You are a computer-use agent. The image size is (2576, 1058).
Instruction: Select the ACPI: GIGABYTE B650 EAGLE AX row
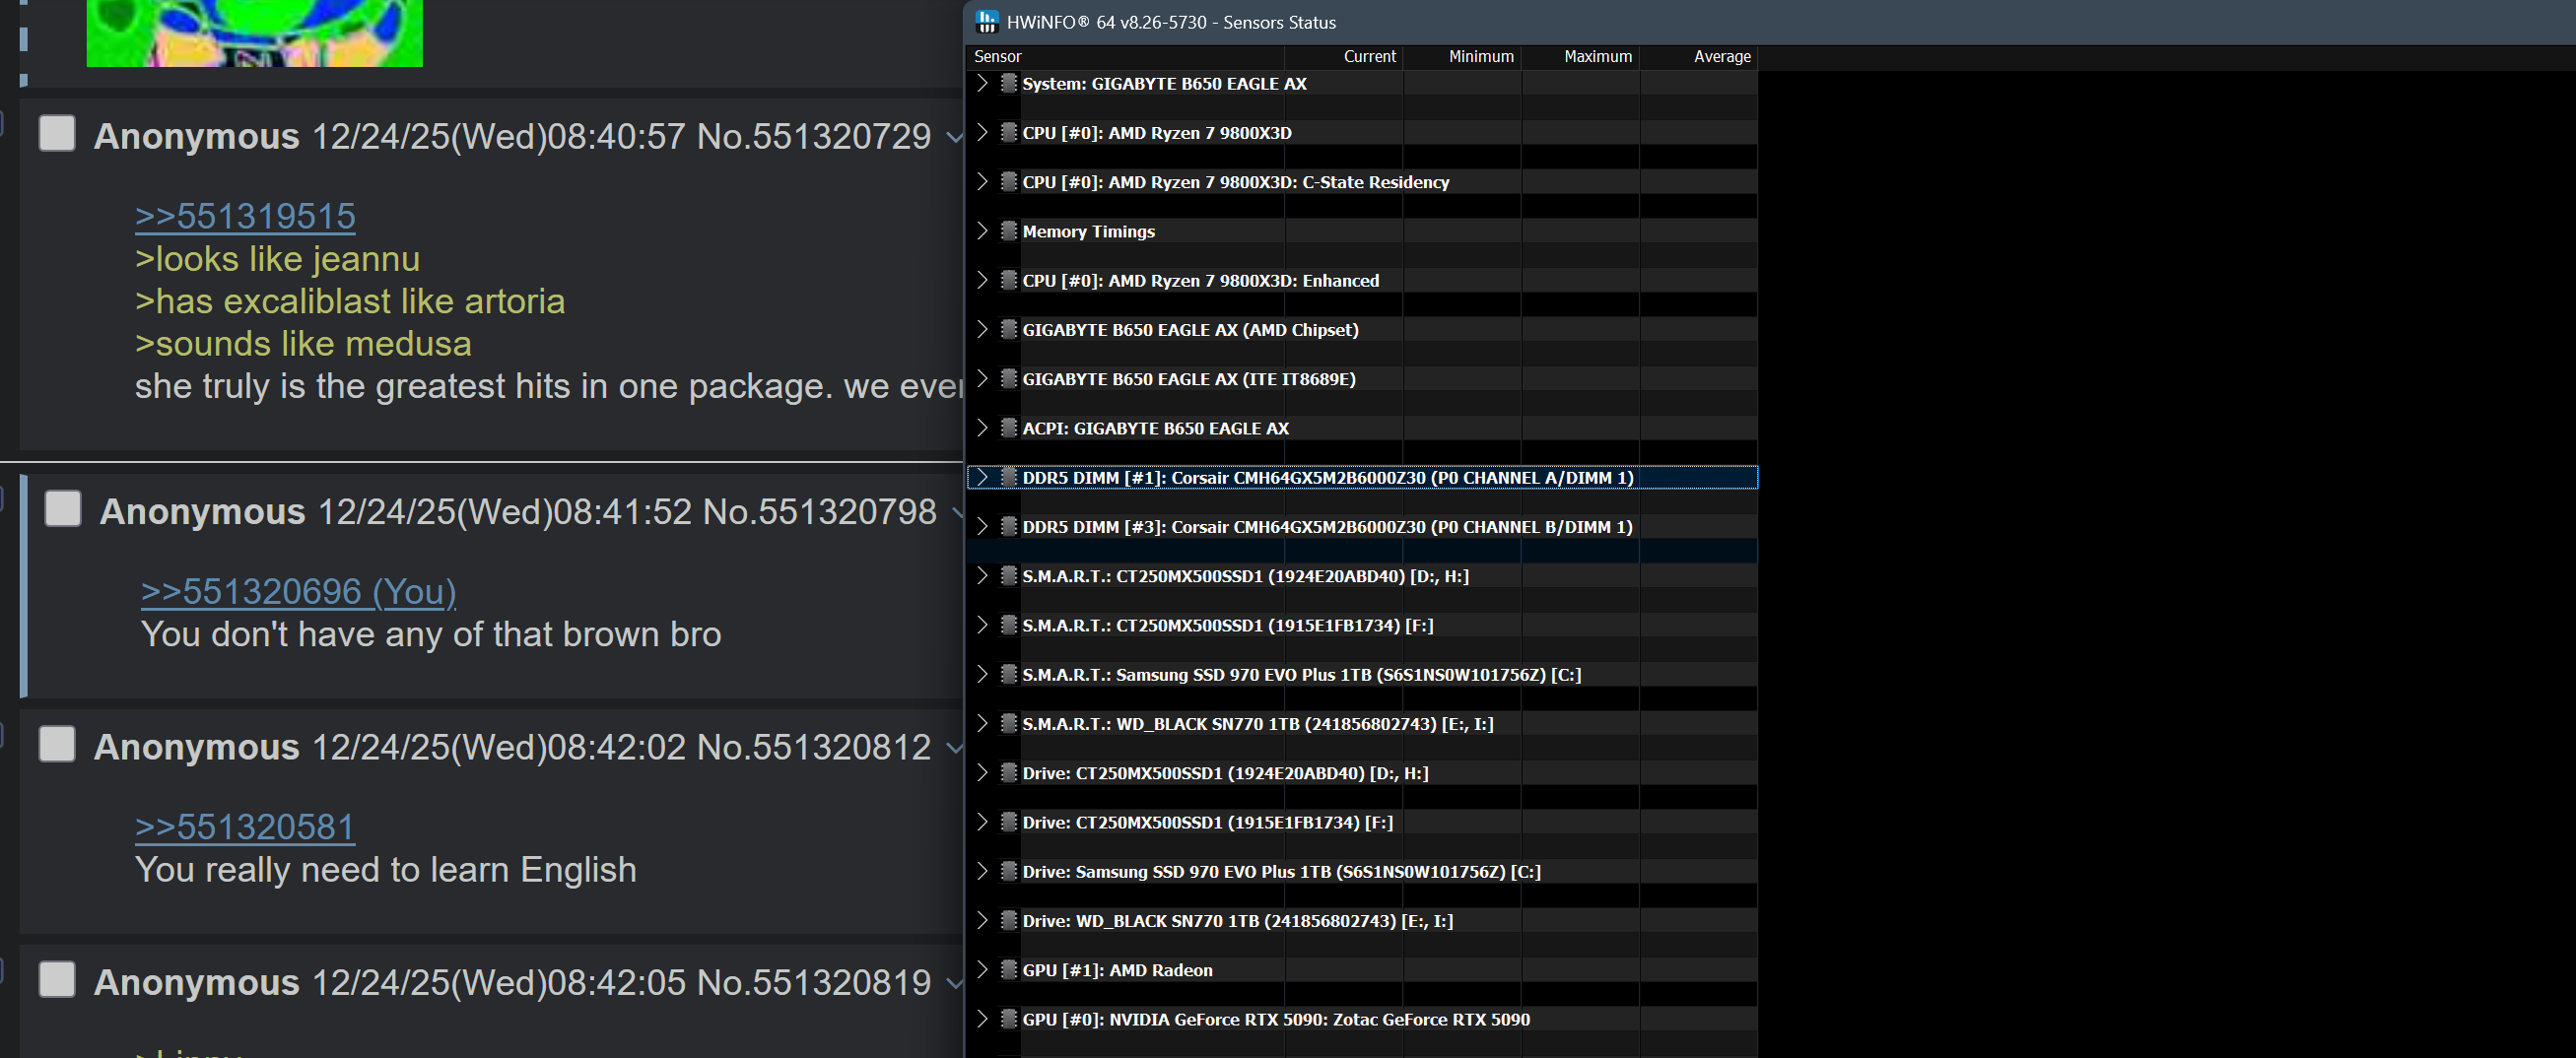point(1362,428)
